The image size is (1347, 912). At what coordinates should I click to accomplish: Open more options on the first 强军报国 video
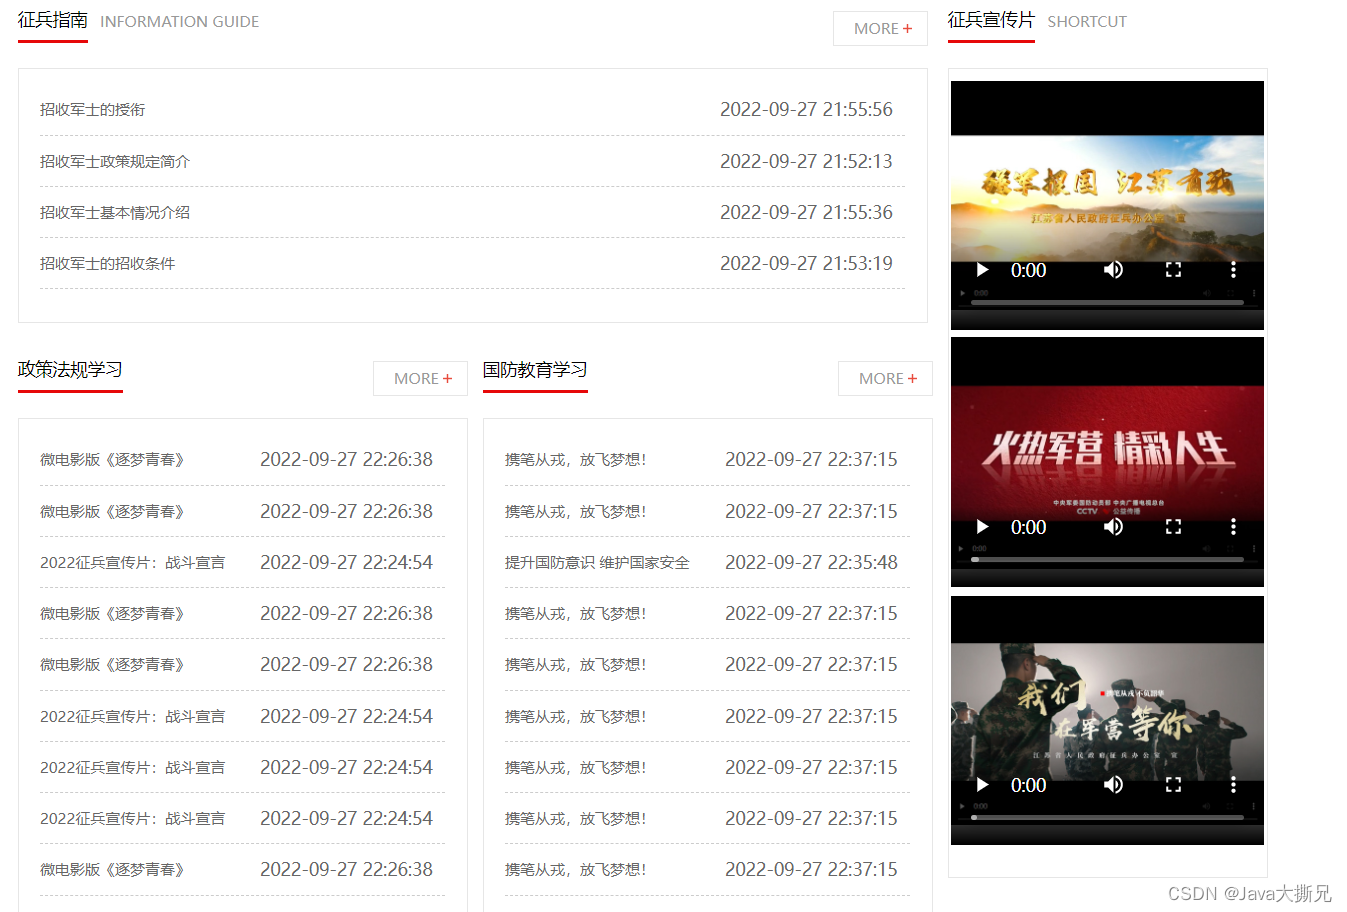(x=1233, y=270)
